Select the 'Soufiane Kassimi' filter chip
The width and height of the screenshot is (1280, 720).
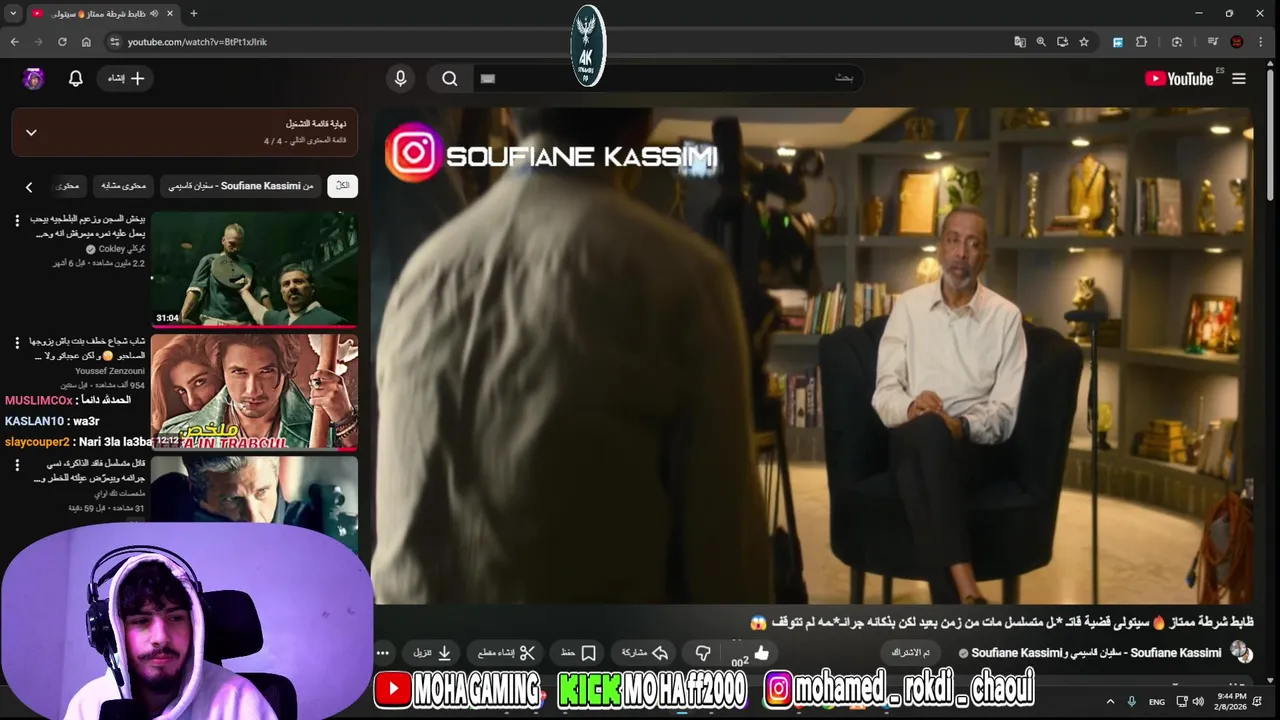[241, 186]
